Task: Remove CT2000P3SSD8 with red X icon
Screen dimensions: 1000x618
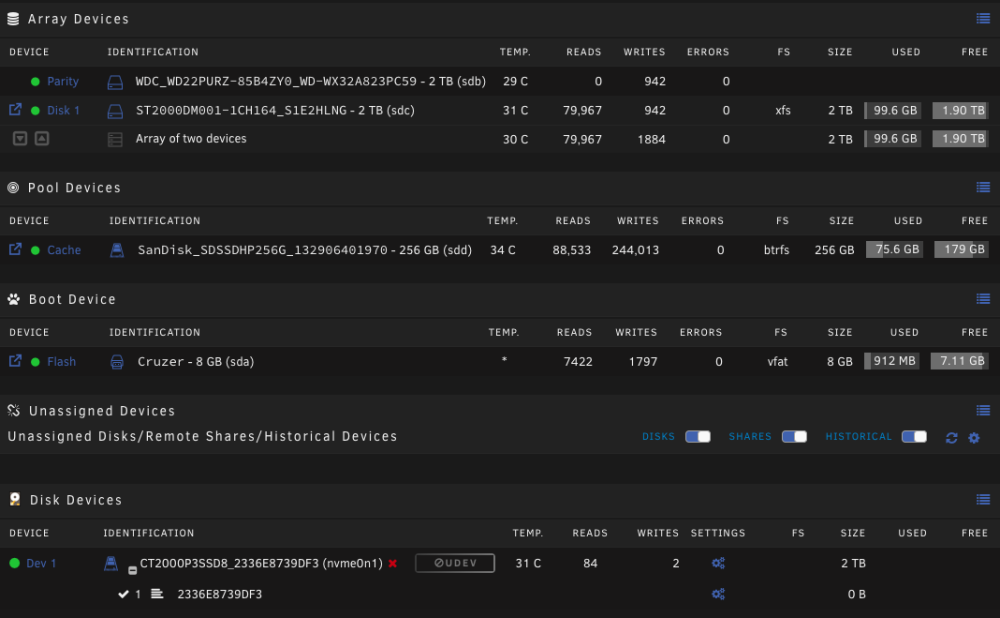Action: [392, 563]
